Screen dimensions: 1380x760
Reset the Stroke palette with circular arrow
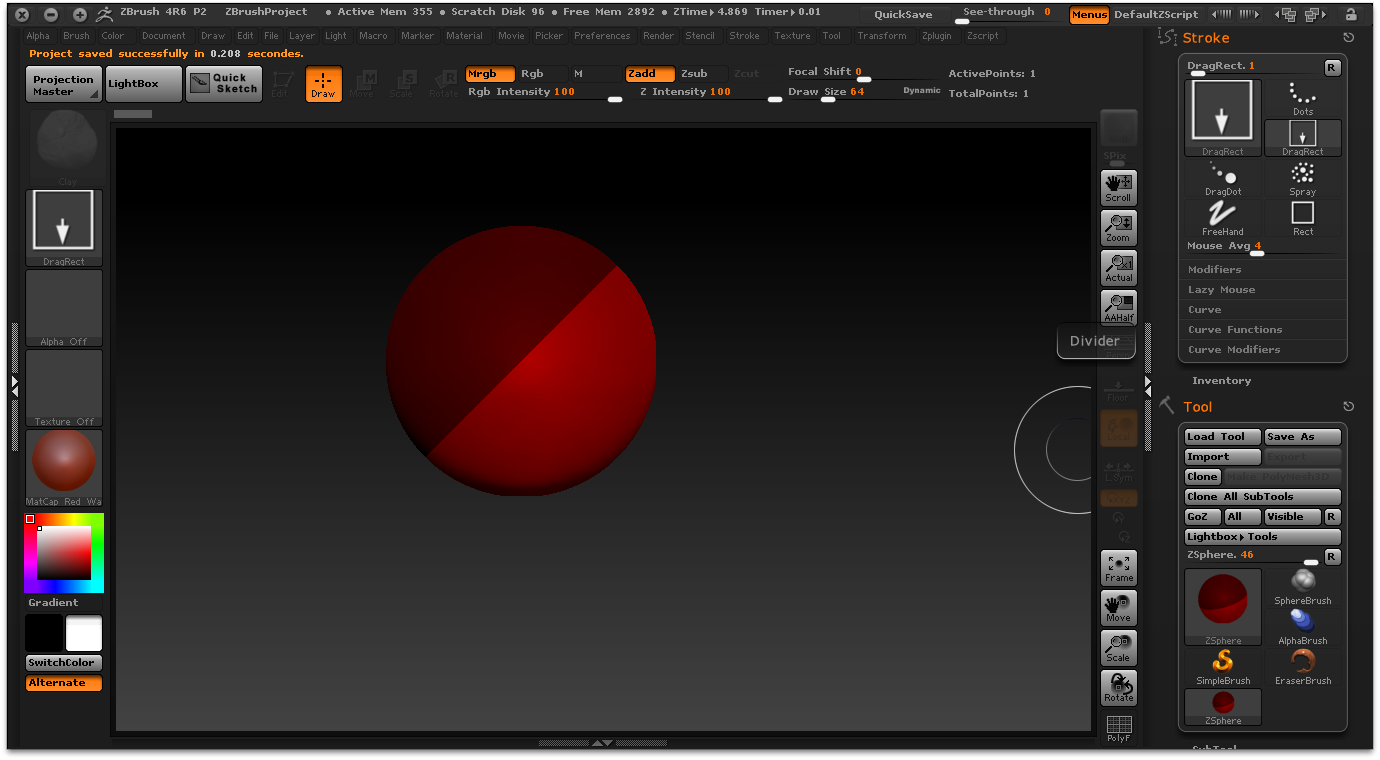click(1348, 38)
